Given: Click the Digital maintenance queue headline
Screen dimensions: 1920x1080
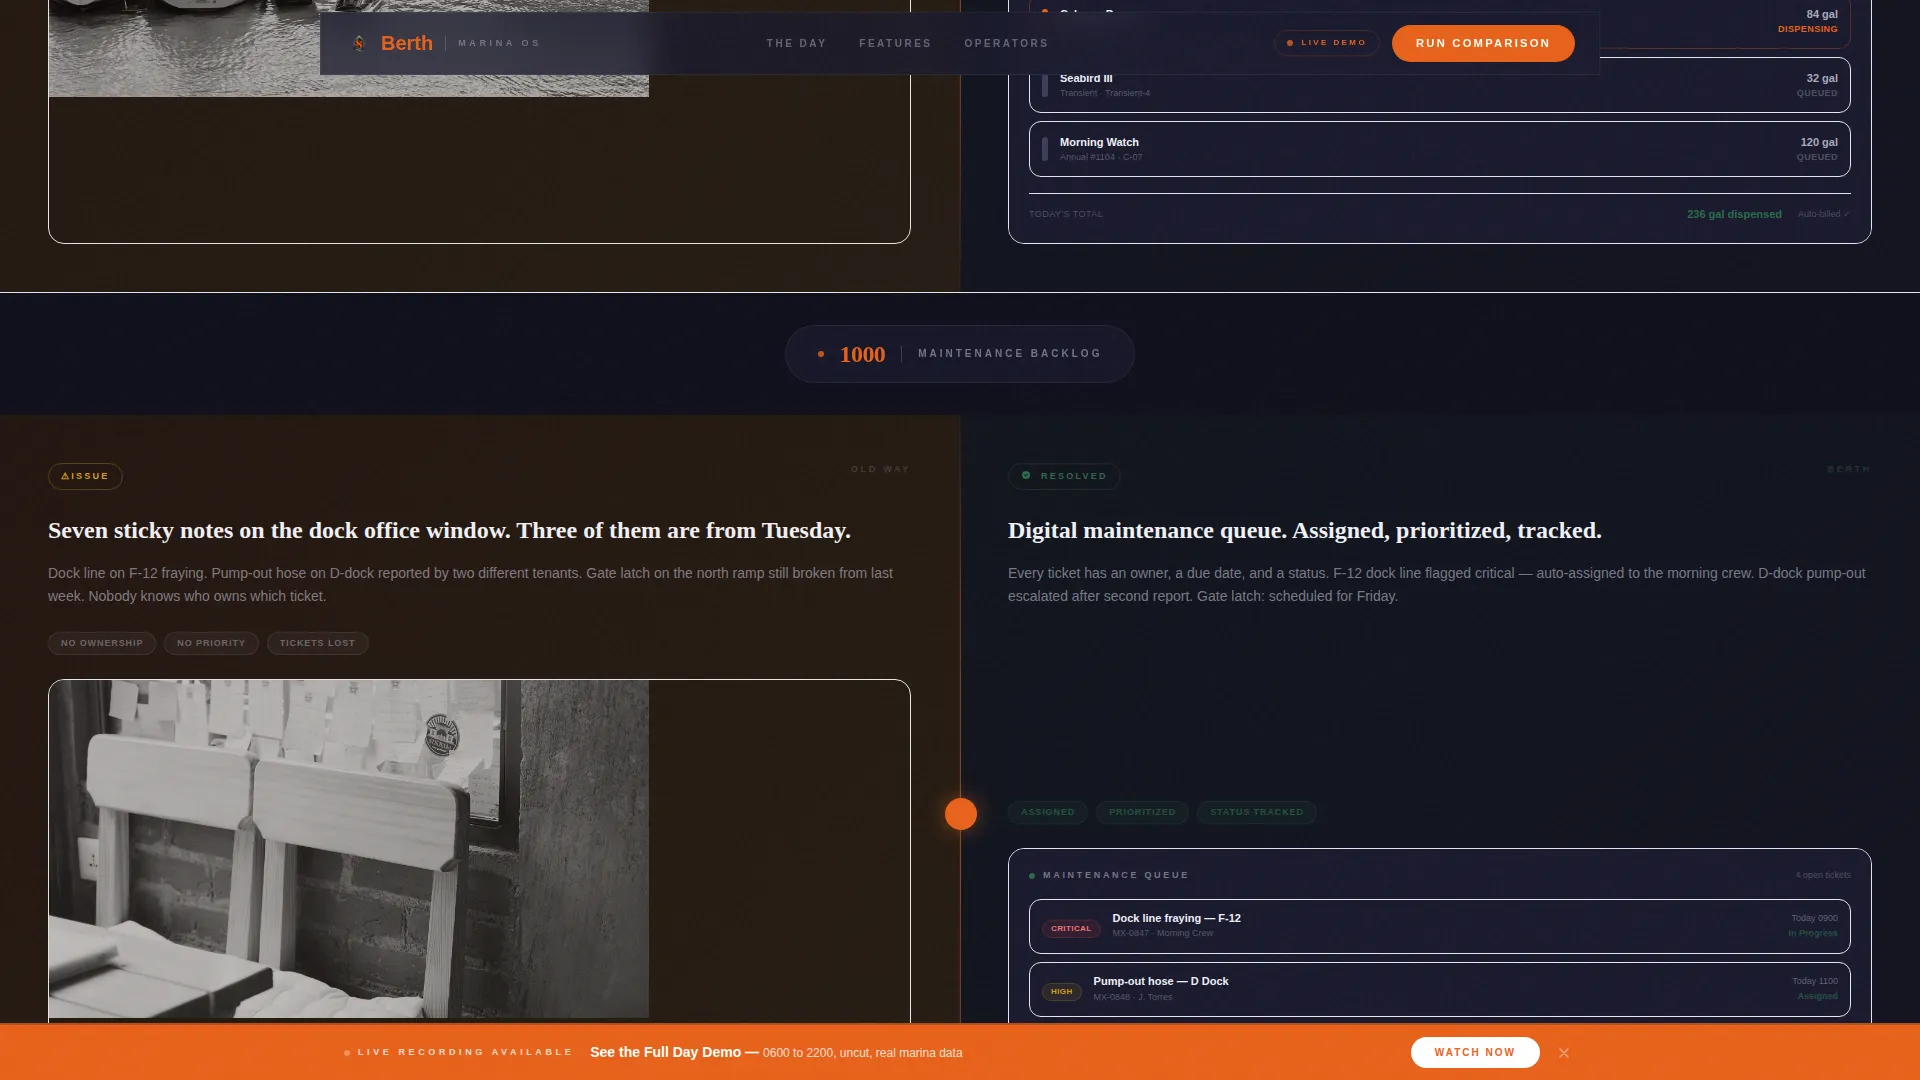Looking at the screenshot, I should click(x=1304, y=531).
